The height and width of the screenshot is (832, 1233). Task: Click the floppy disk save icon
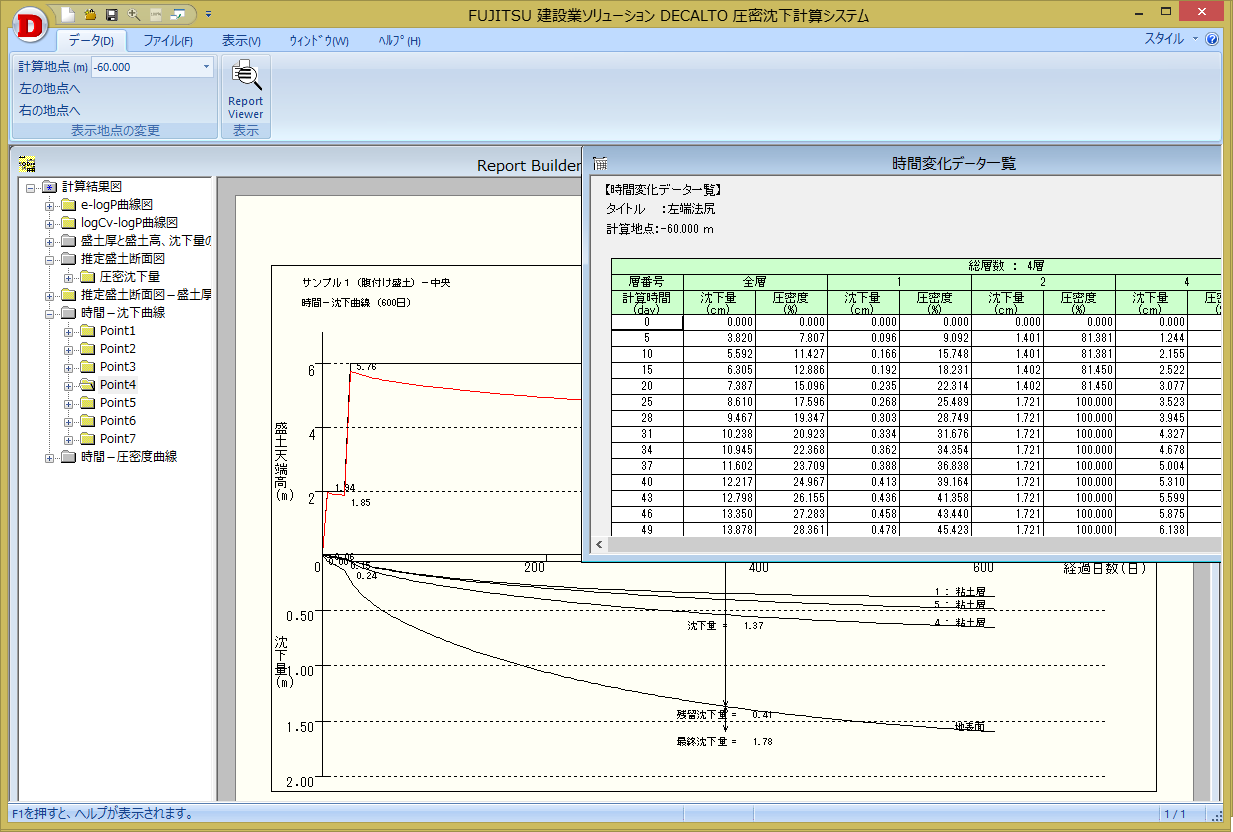pos(111,14)
